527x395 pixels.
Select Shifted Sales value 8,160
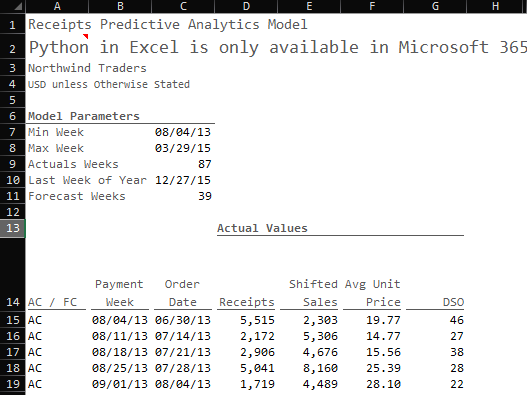(x=320, y=368)
